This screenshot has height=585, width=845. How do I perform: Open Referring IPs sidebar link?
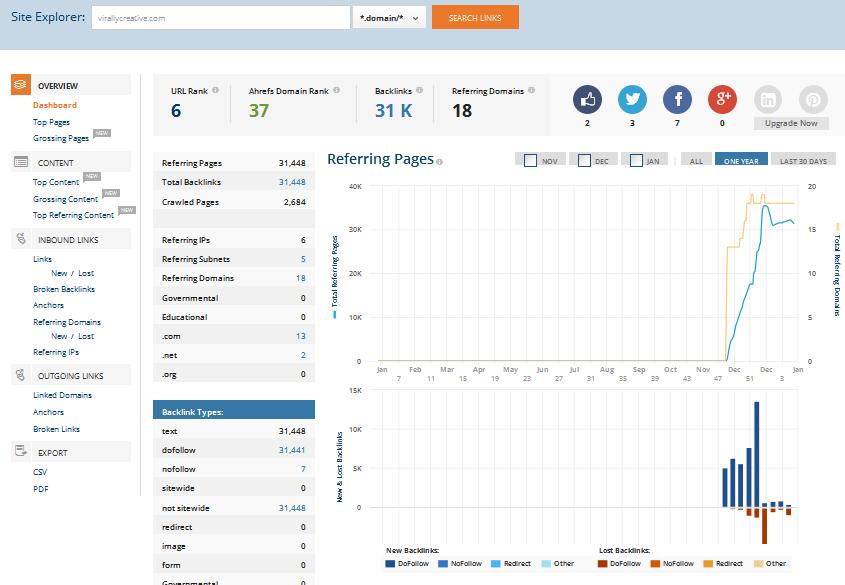(56, 352)
